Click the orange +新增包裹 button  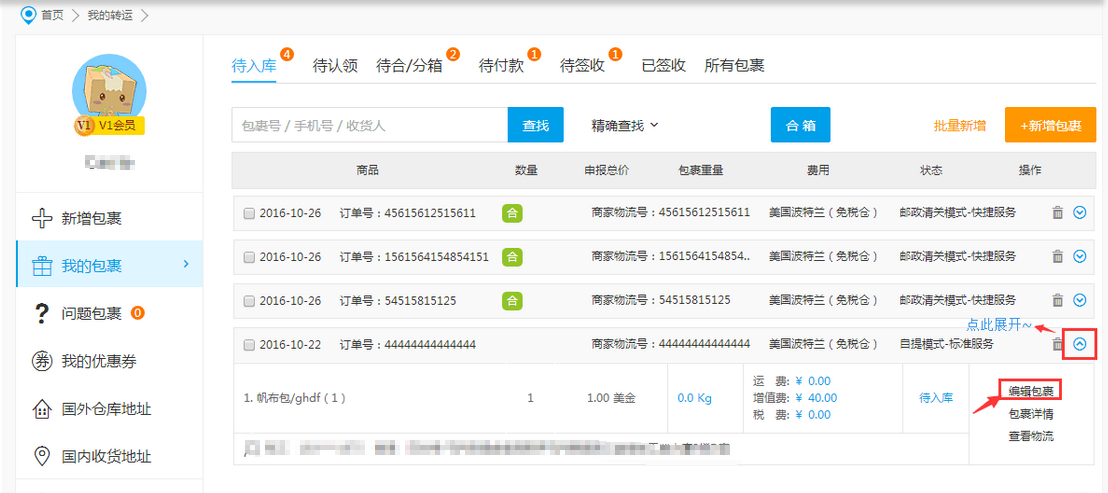coord(1050,126)
